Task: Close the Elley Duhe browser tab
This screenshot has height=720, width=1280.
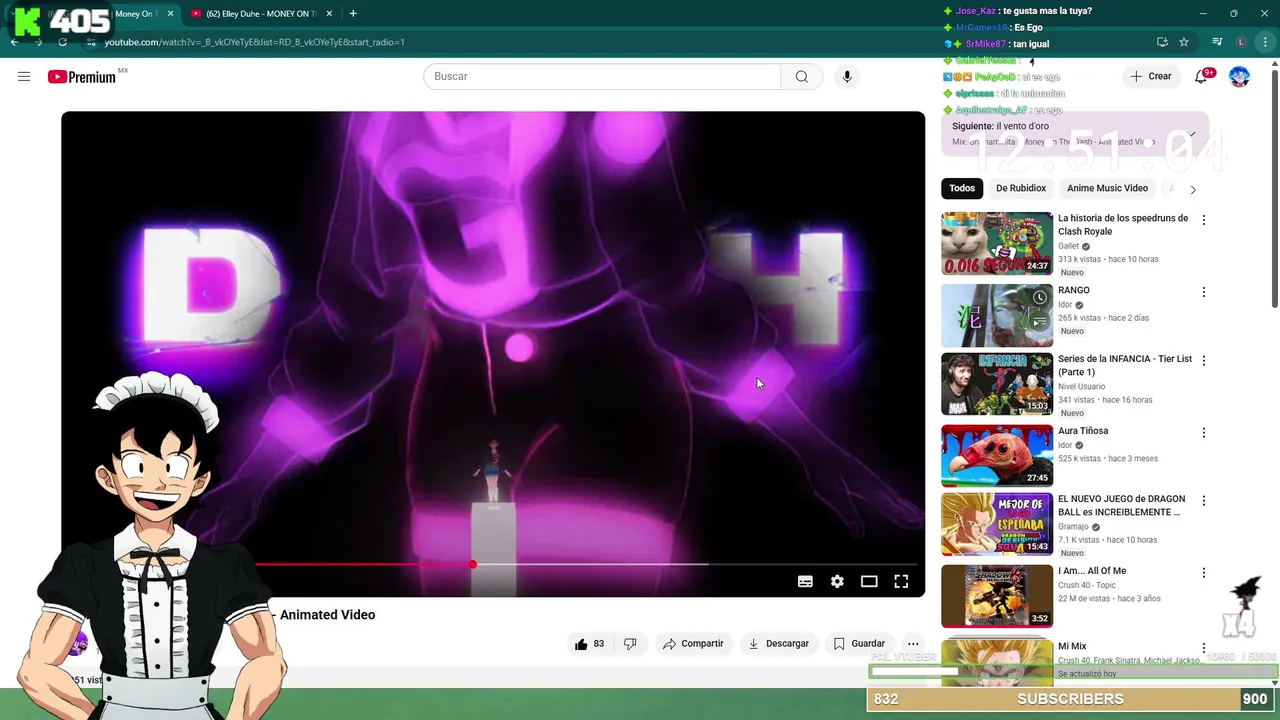Action: (327, 14)
